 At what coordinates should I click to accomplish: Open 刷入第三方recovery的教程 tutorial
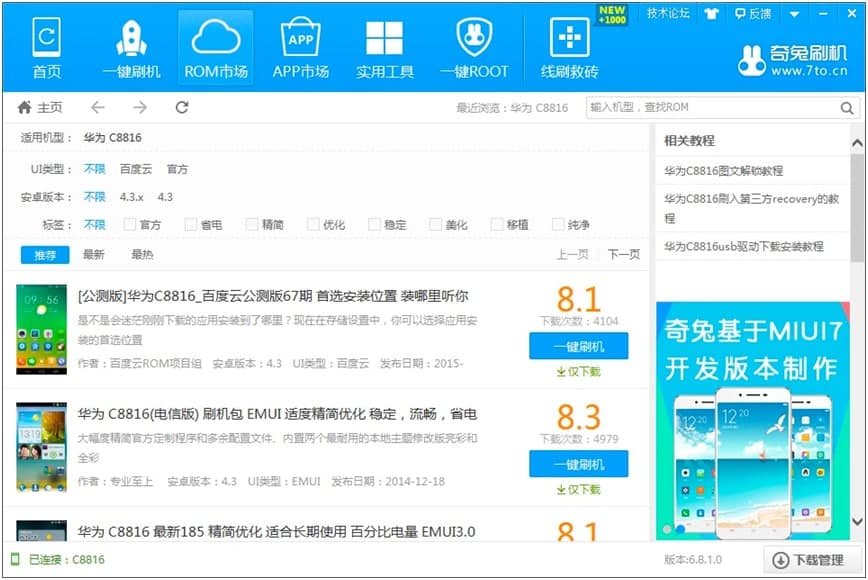click(x=752, y=208)
